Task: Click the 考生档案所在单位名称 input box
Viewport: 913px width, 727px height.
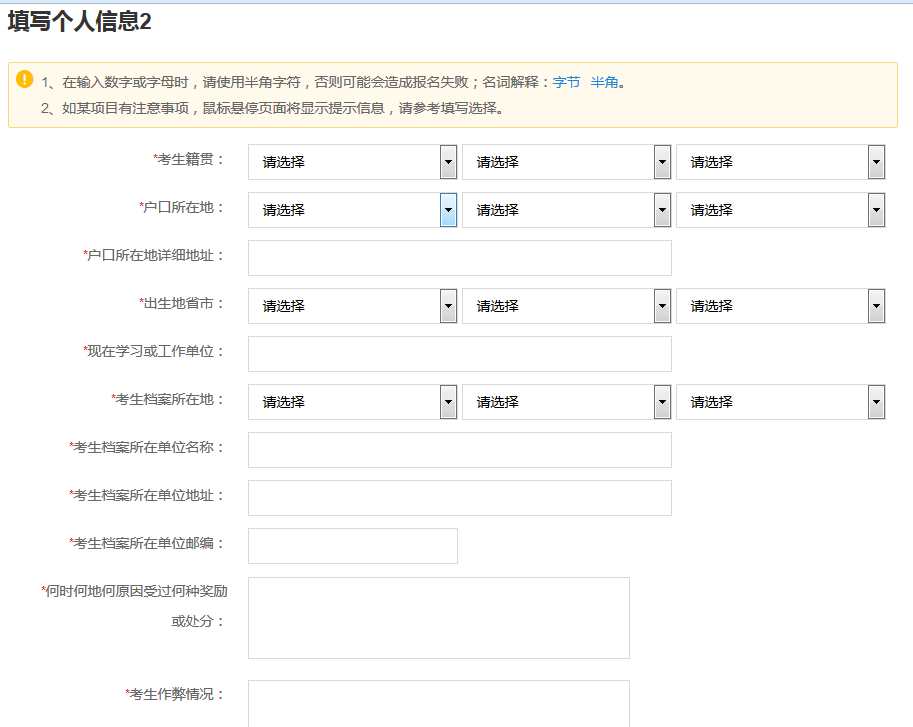Action: (x=459, y=450)
